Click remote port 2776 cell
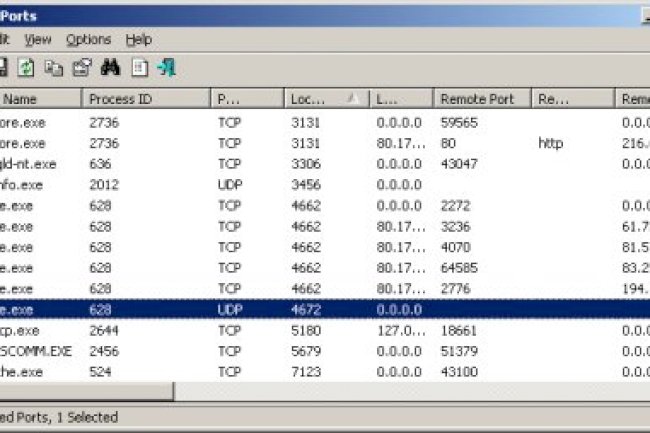The image size is (650, 433). [455, 289]
